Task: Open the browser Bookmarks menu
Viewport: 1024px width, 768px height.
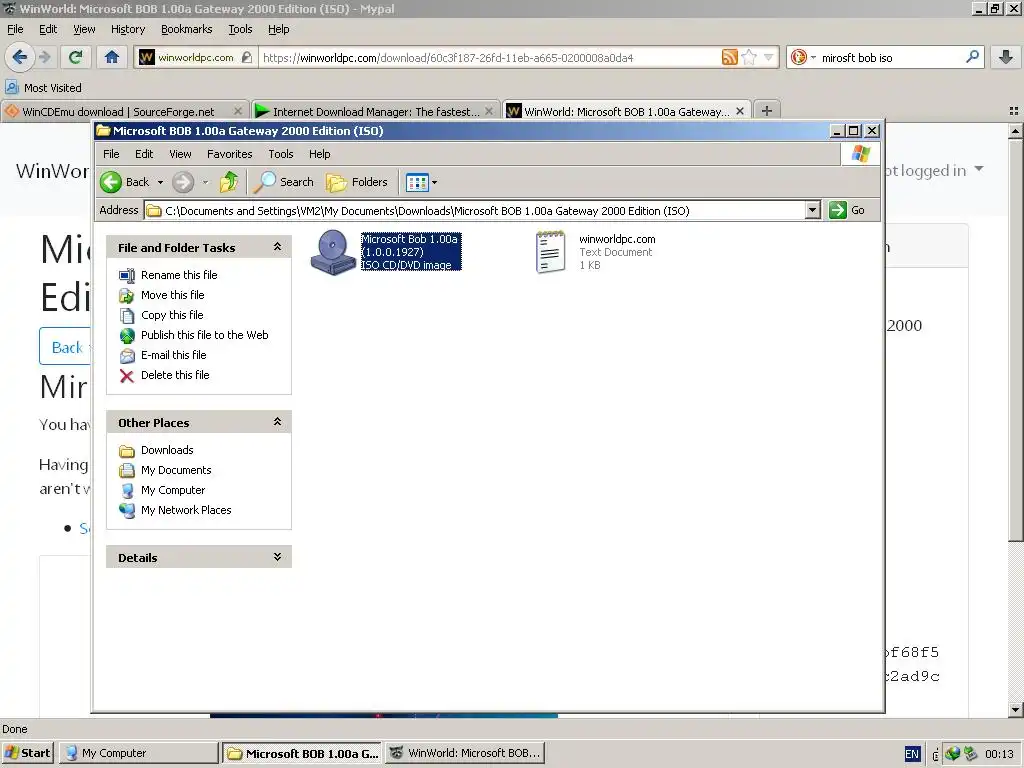Action: 187,29
